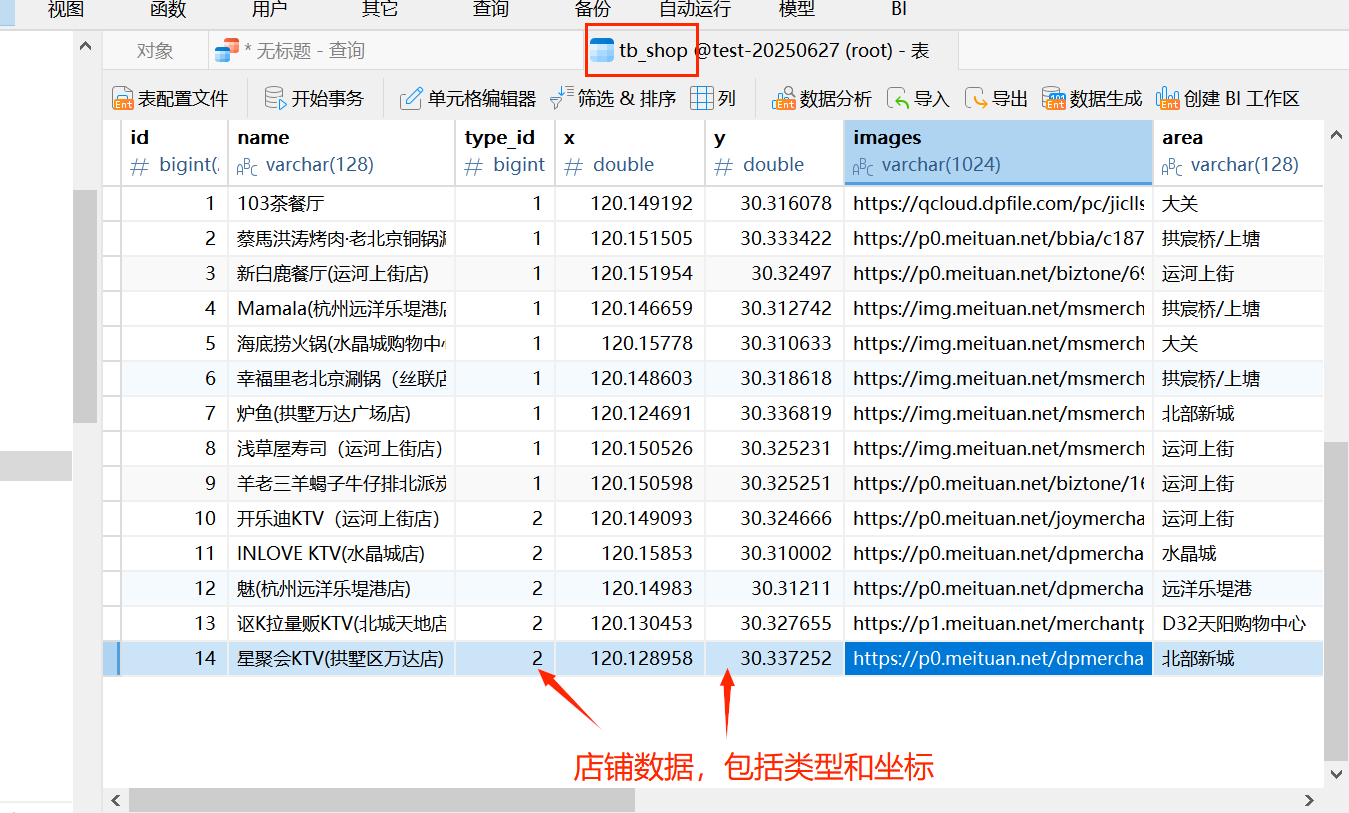The image size is (1349, 813).
Task: Open the 备份 menu
Action: [593, 9]
